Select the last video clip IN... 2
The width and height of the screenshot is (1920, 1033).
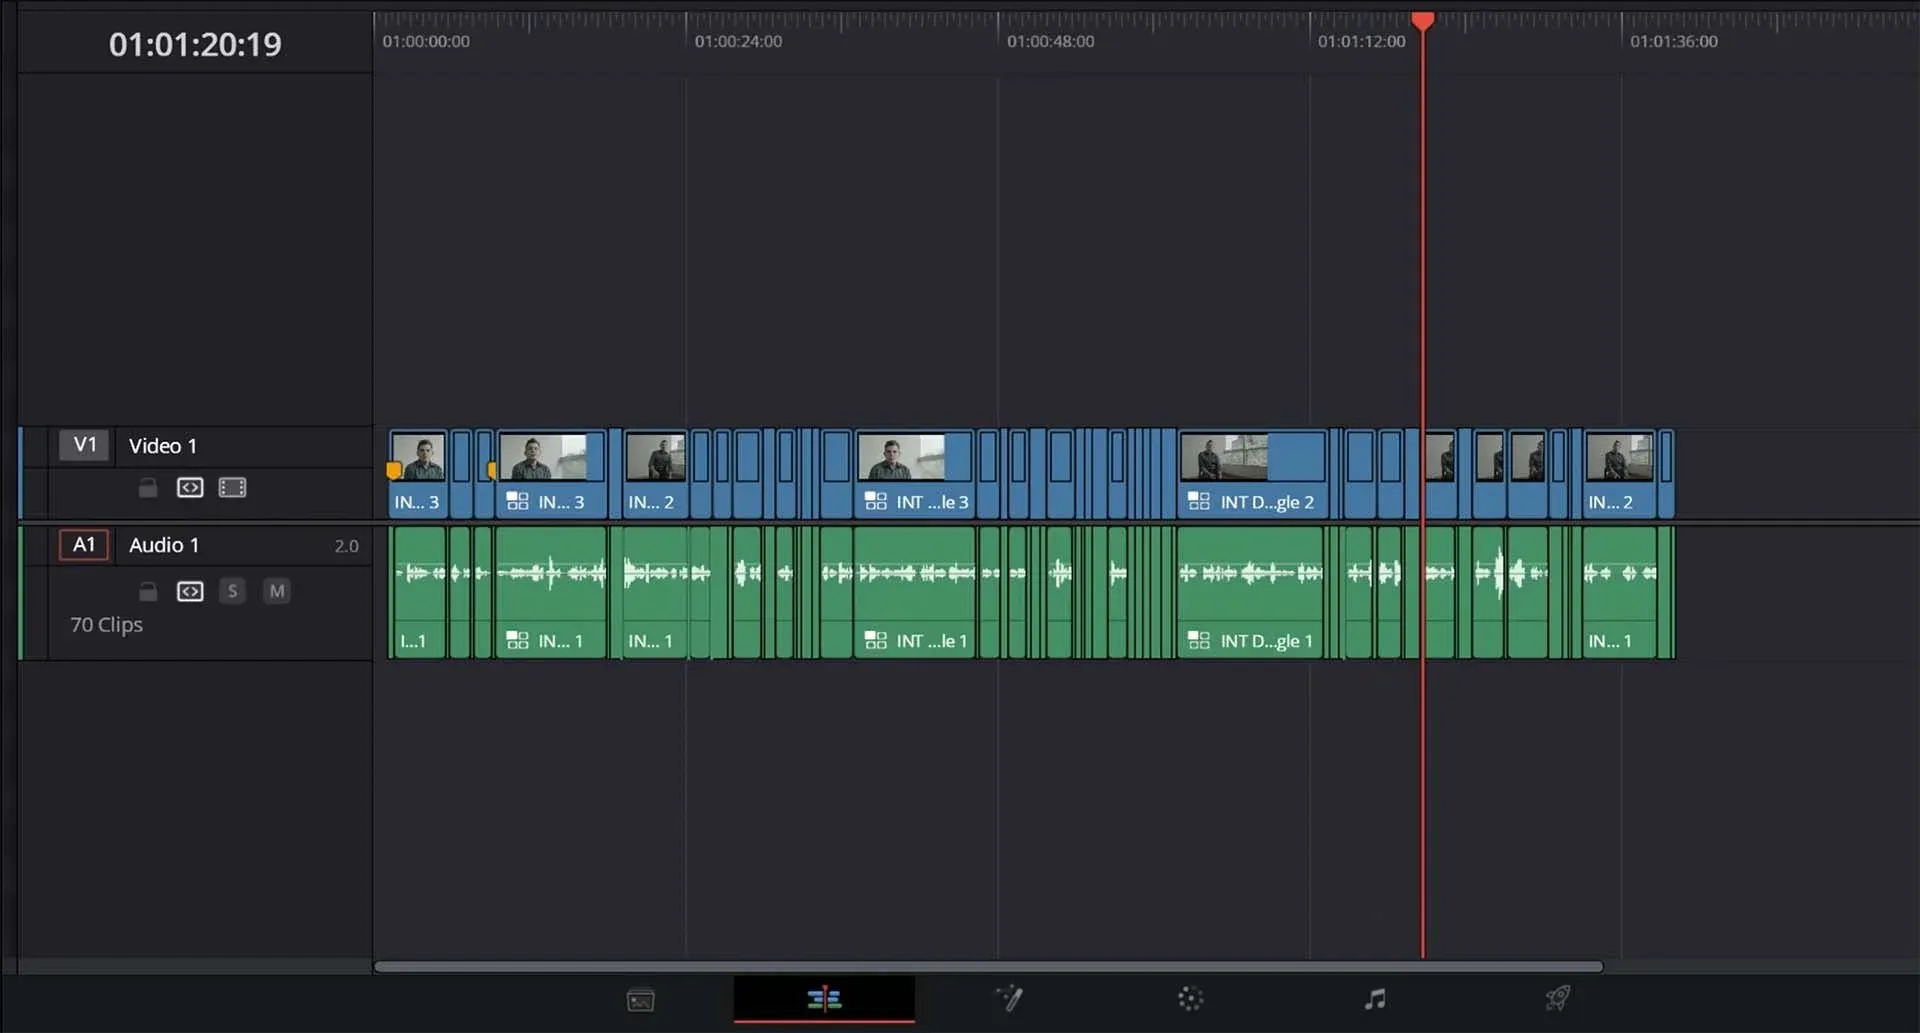coord(1619,474)
